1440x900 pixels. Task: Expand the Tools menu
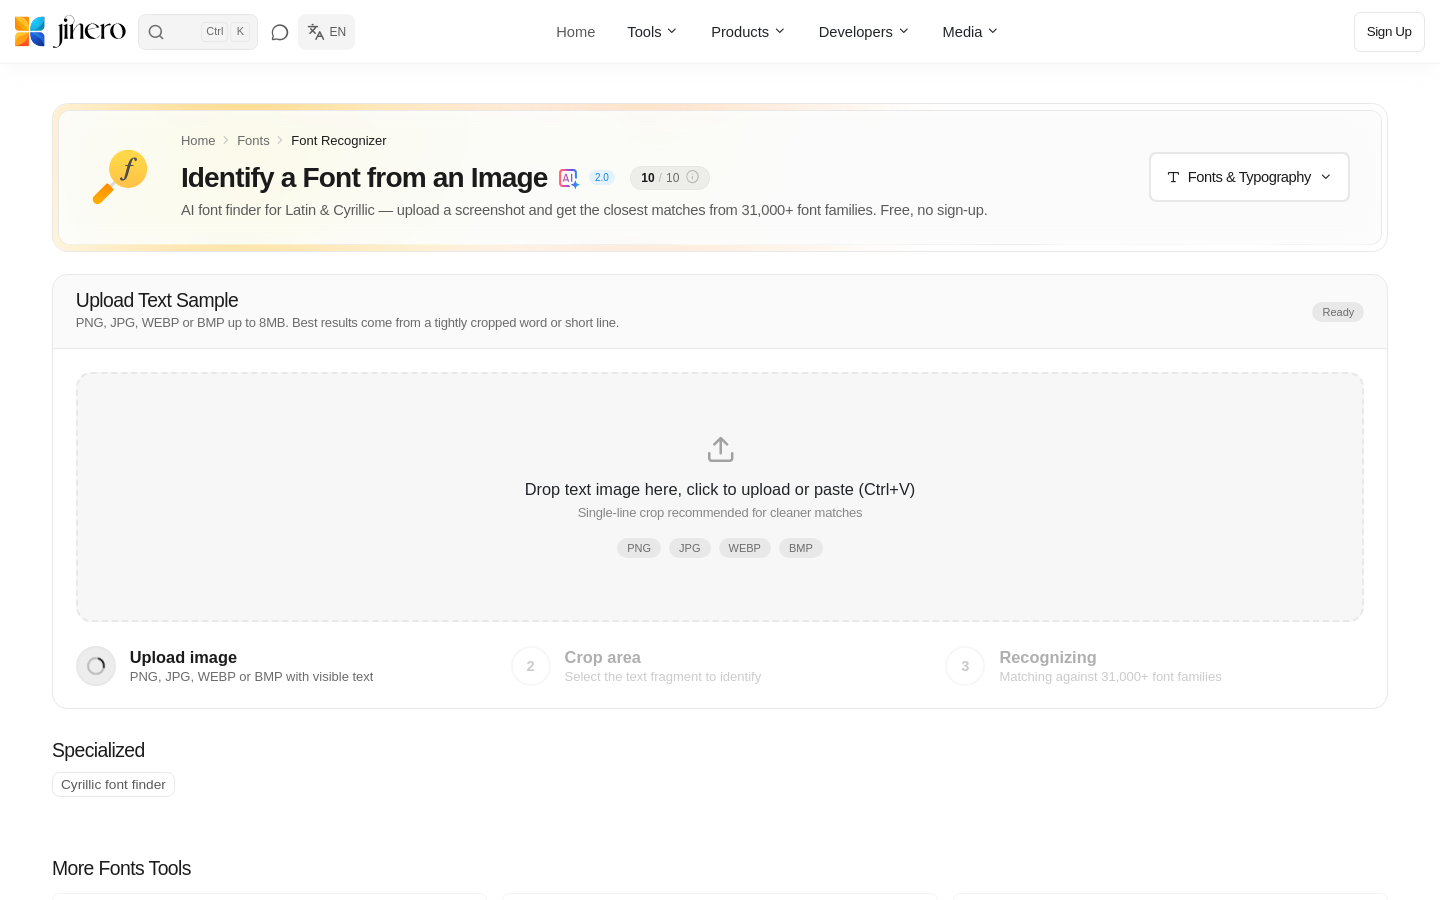pos(652,32)
